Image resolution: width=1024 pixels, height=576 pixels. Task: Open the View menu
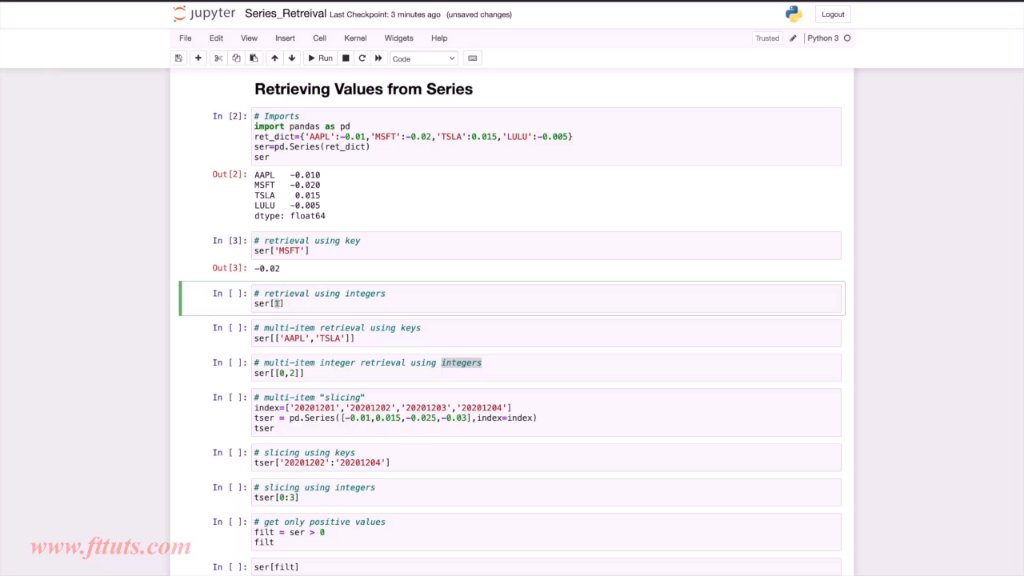[x=249, y=38]
